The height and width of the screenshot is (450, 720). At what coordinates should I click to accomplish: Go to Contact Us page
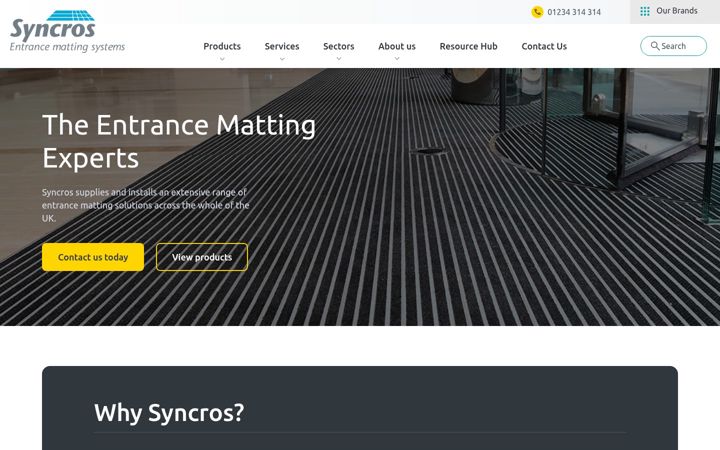pyautogui.click(x=544, y=46)
